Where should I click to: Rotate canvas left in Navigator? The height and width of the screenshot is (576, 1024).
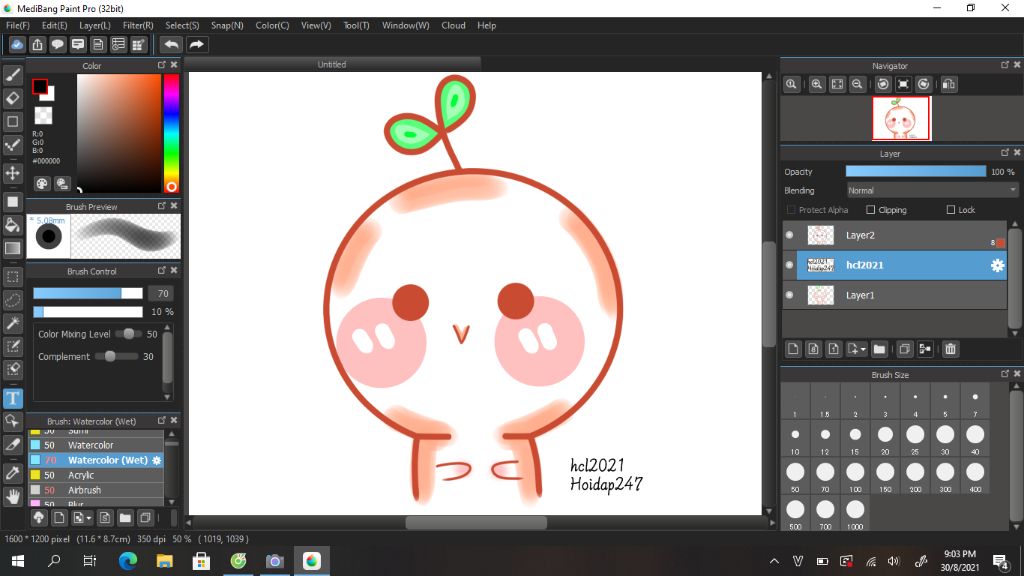(x=883, y=84)
